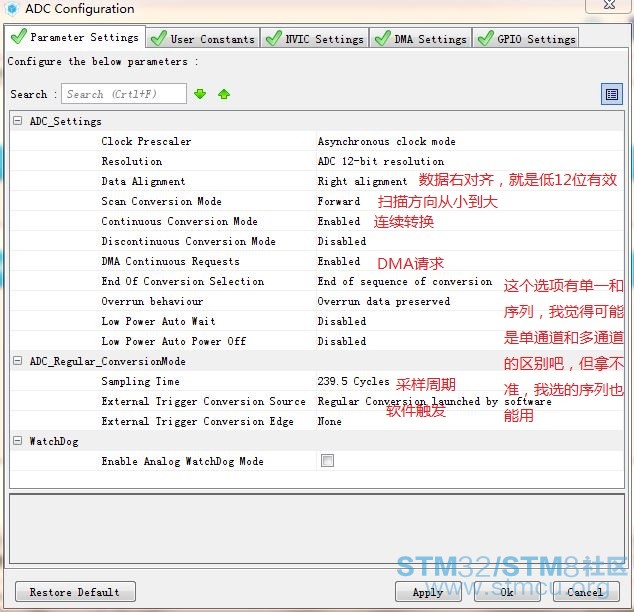The width and height of the screenshot is (634, 612).
Task: Select External Trigger Conversion Source label
Action: [x=203, y=401]
